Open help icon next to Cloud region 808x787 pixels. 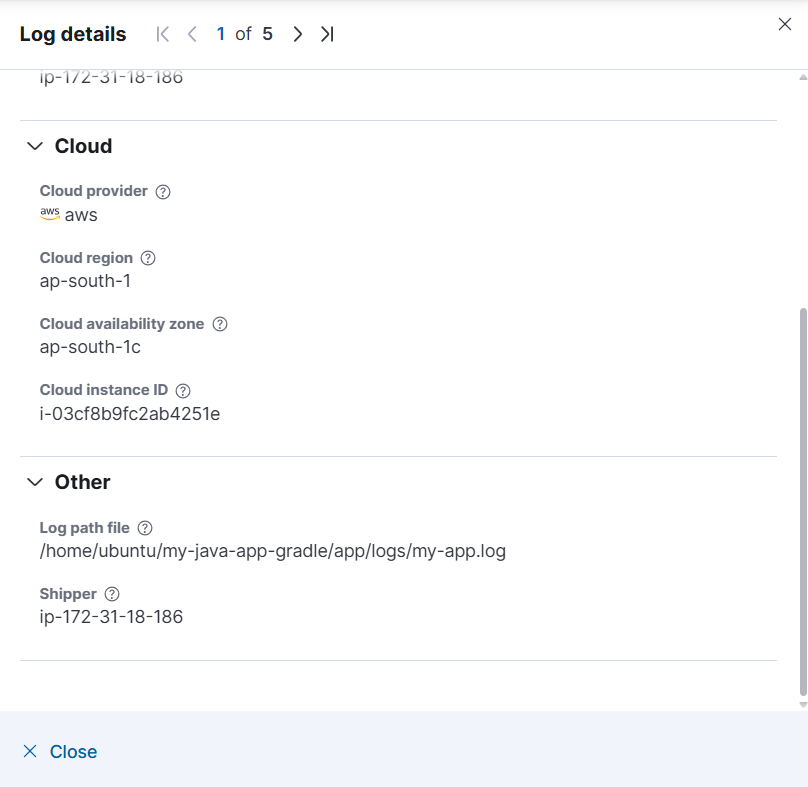coord(148,258)
